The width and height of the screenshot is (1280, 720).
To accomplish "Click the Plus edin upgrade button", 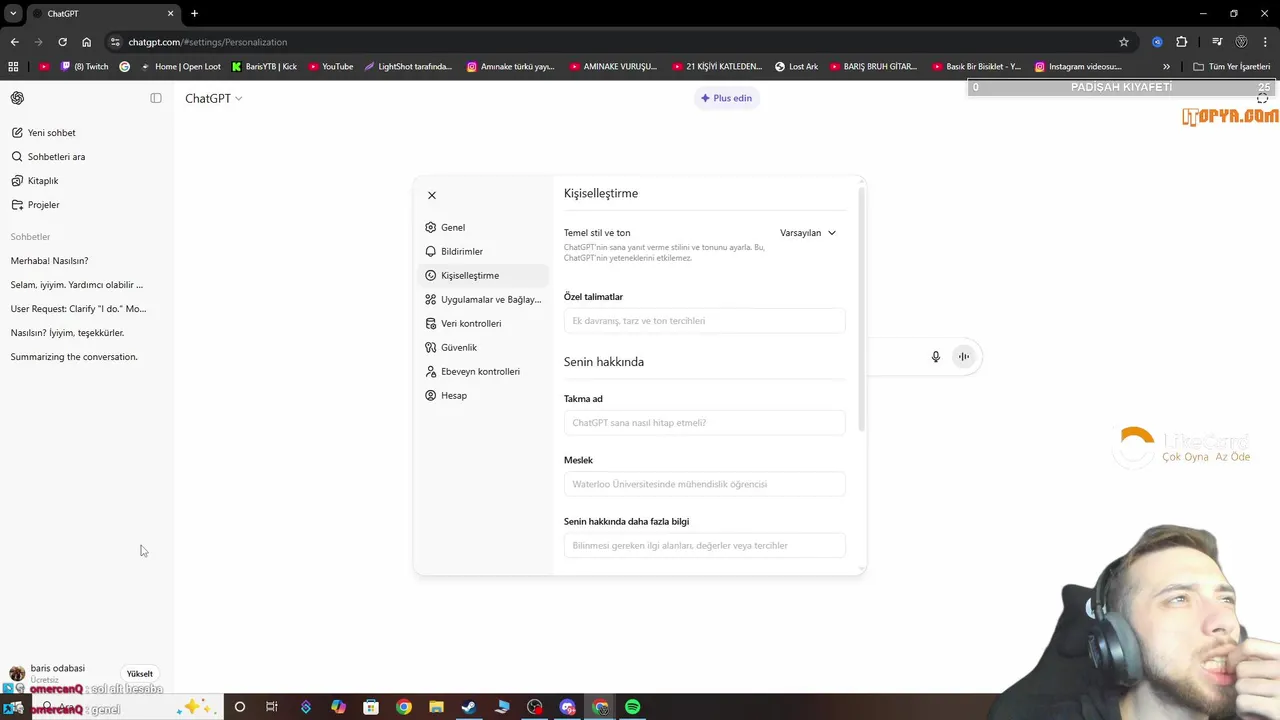I will click(x=727, y=98).
